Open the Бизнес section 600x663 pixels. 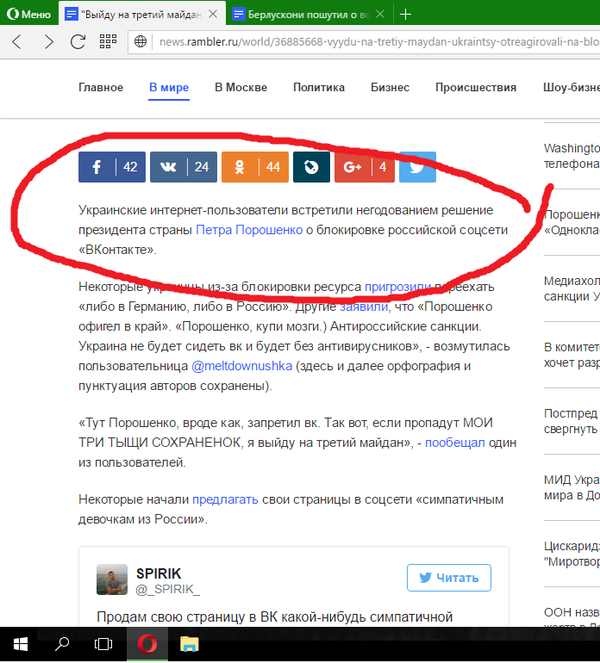(389, 87)
